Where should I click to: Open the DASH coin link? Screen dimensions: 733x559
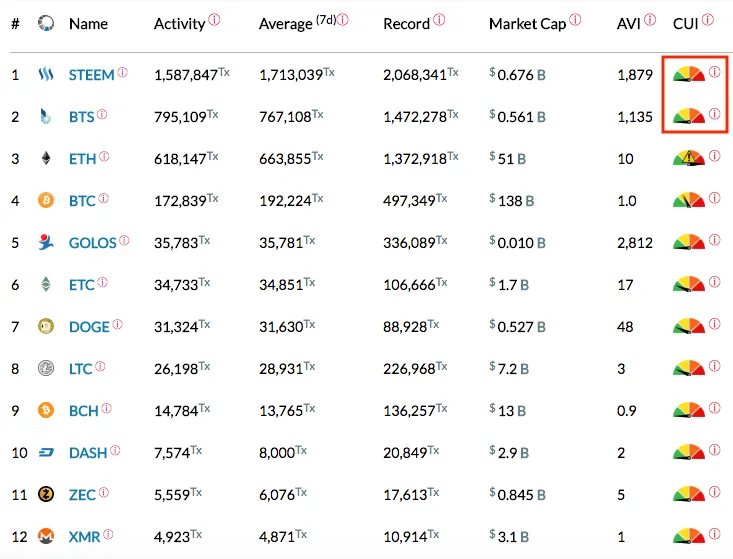point(88,453)
